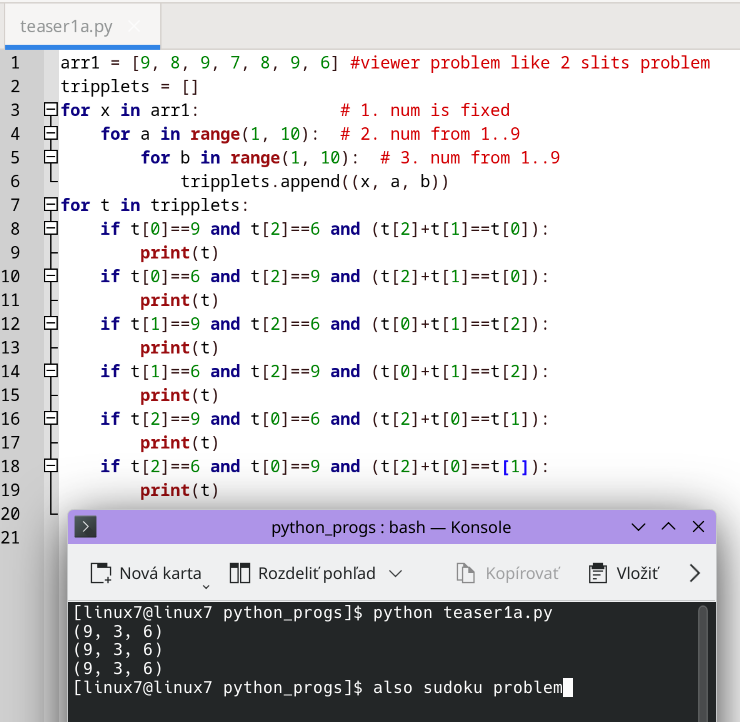740x722 pixels.
Task: Click the comment '# 2. num from 1..9'
Action: coord(430,134)
